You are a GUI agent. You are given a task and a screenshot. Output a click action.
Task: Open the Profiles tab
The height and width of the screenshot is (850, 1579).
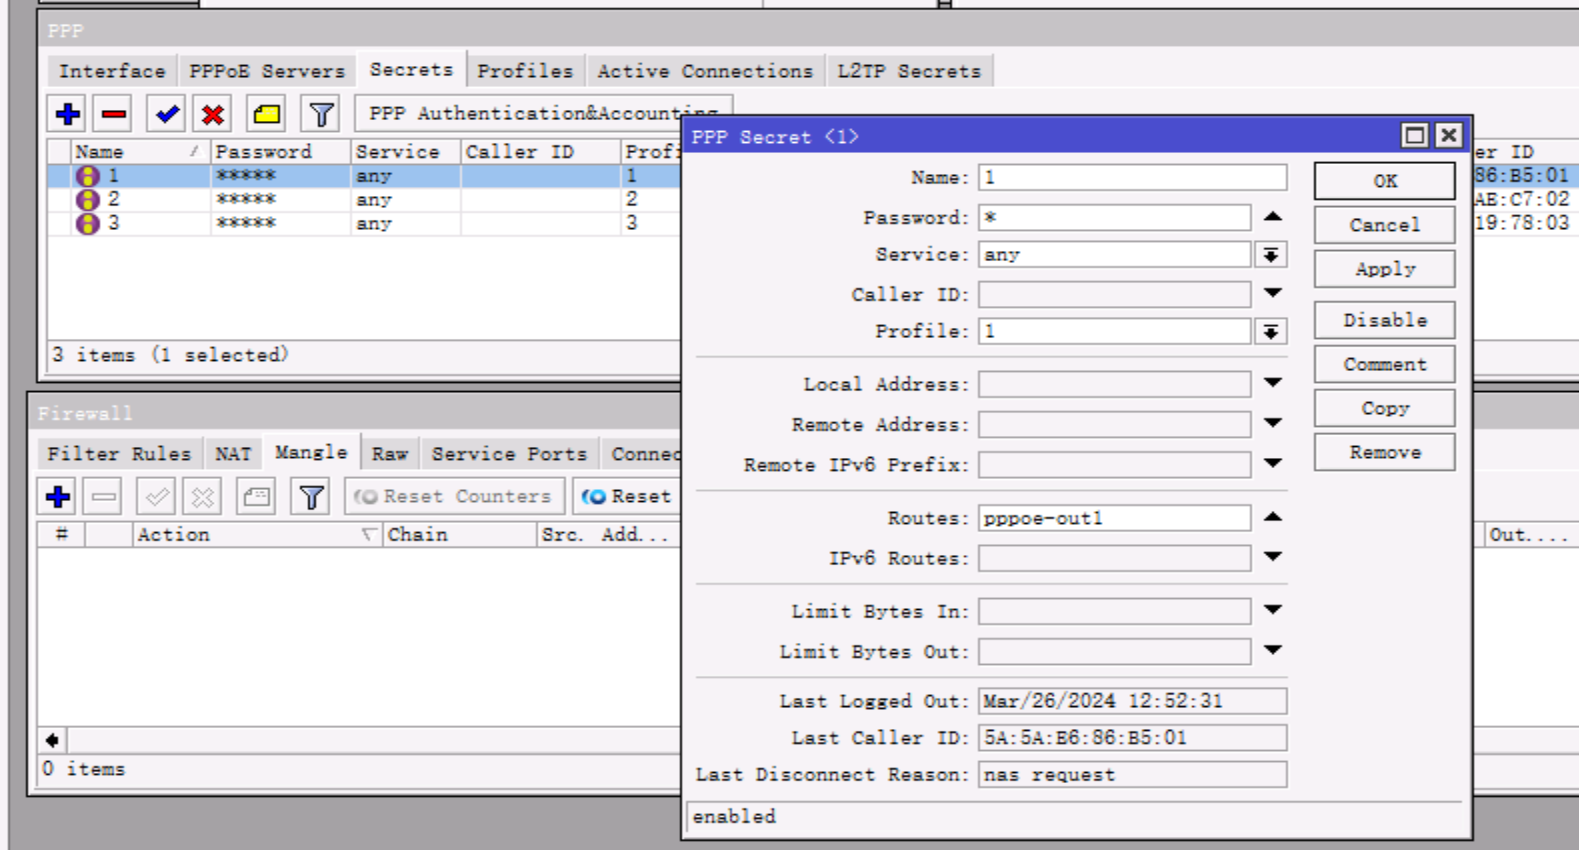click(525, 71)
